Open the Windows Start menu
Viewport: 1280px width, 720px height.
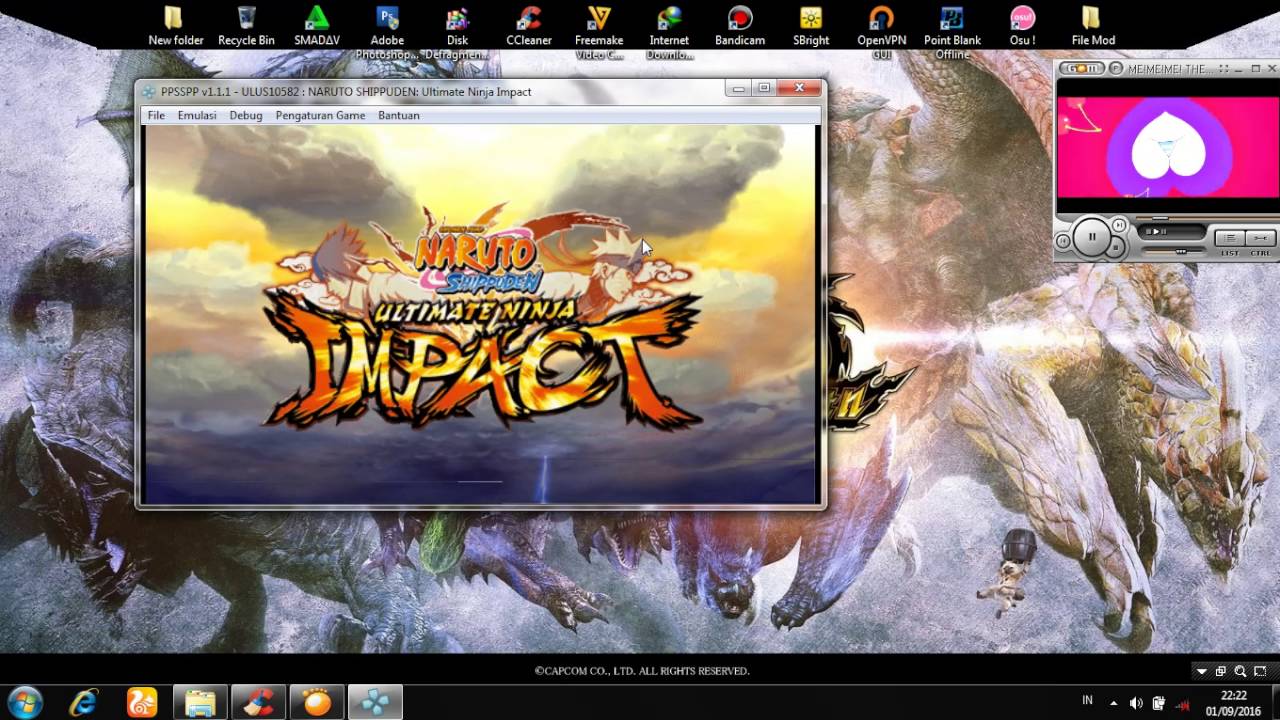(24, 702)
